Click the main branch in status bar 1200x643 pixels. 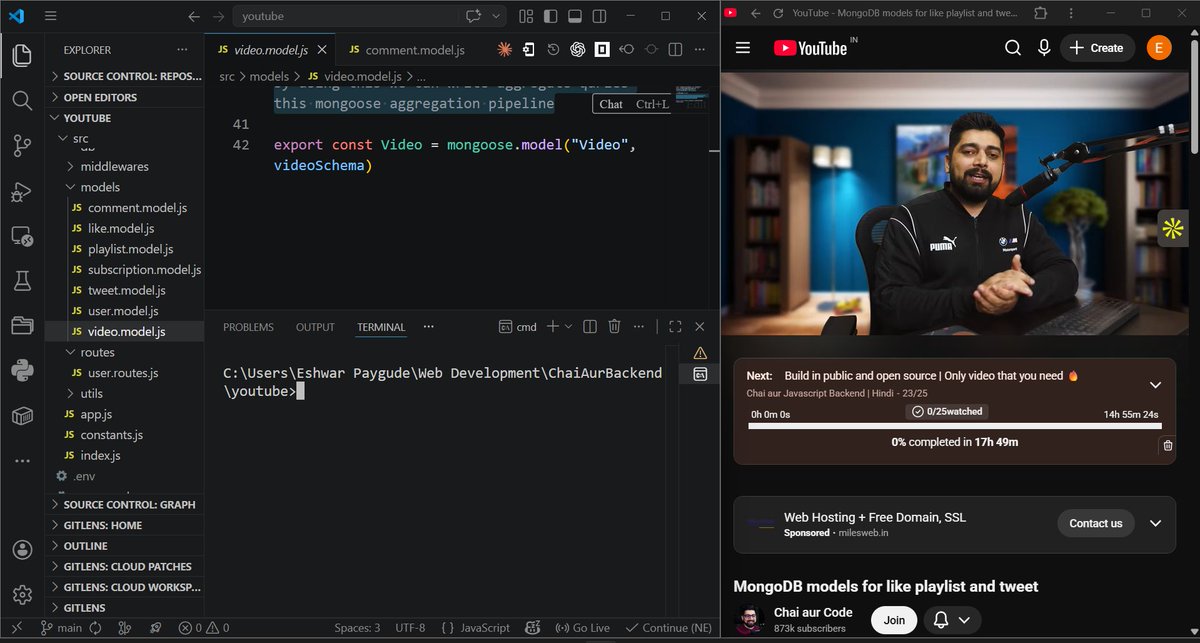(x=61, y=628)
